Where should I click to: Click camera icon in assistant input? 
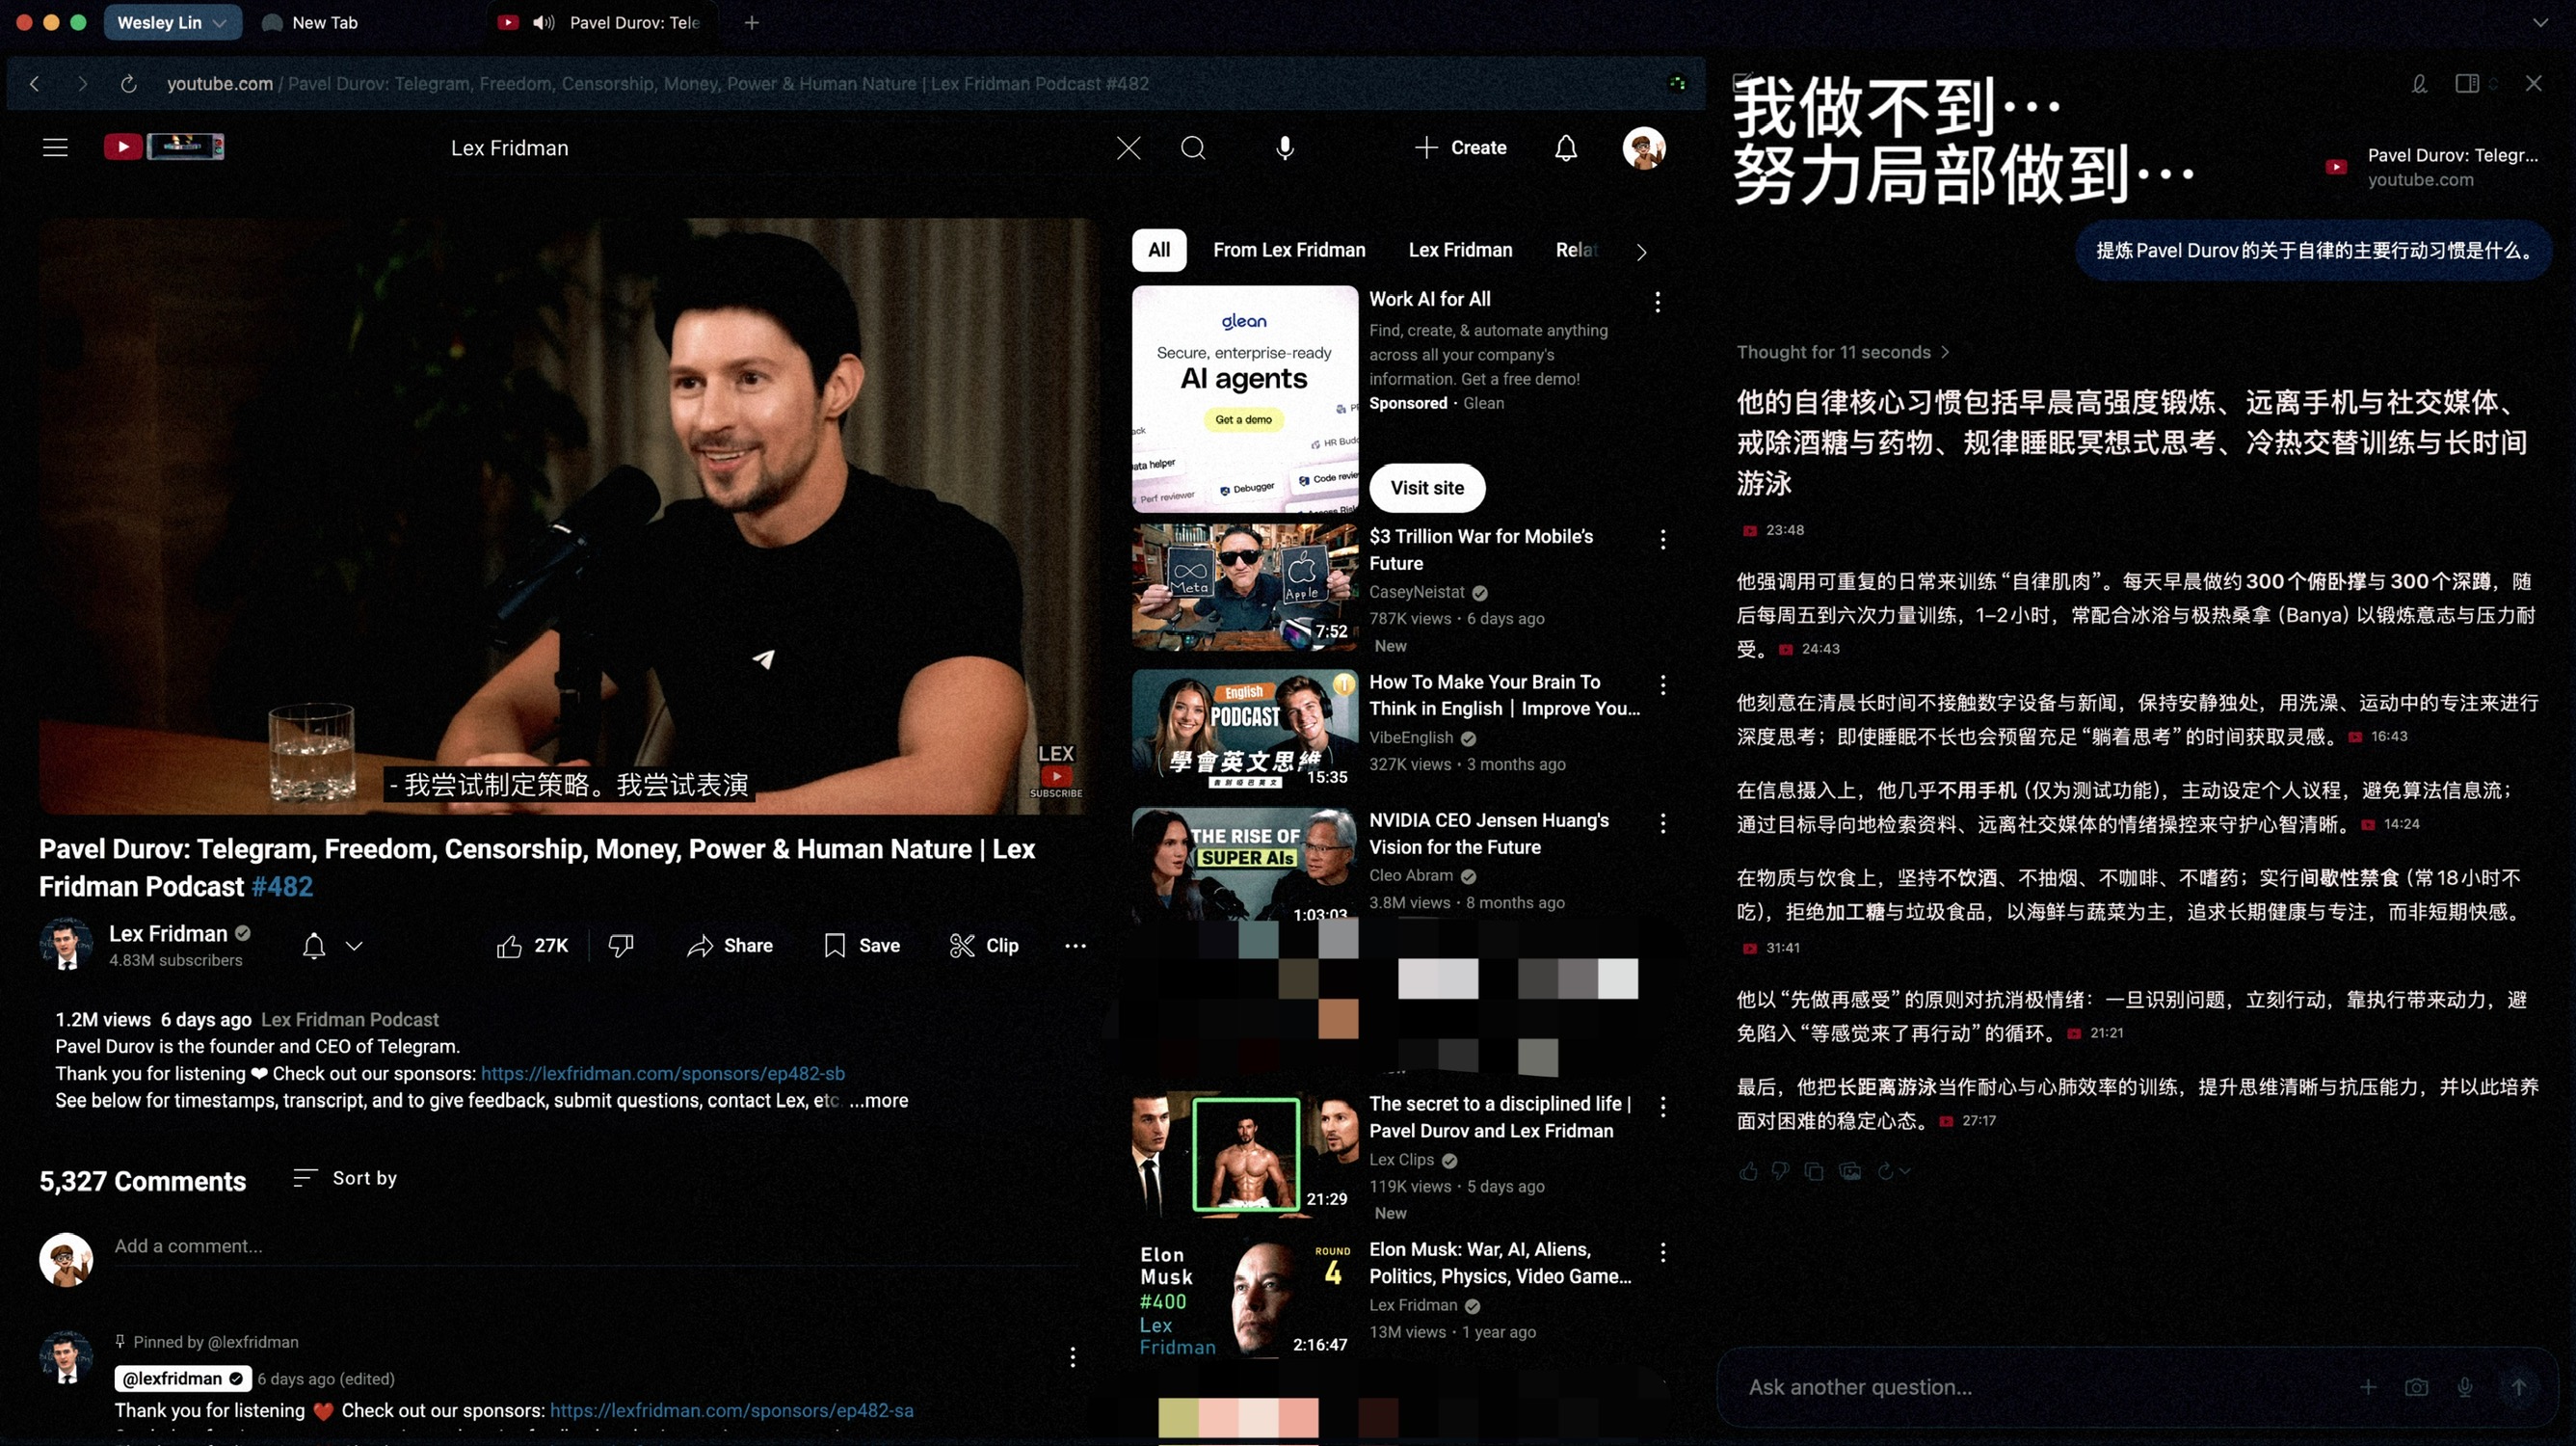pos(2416,1387)
